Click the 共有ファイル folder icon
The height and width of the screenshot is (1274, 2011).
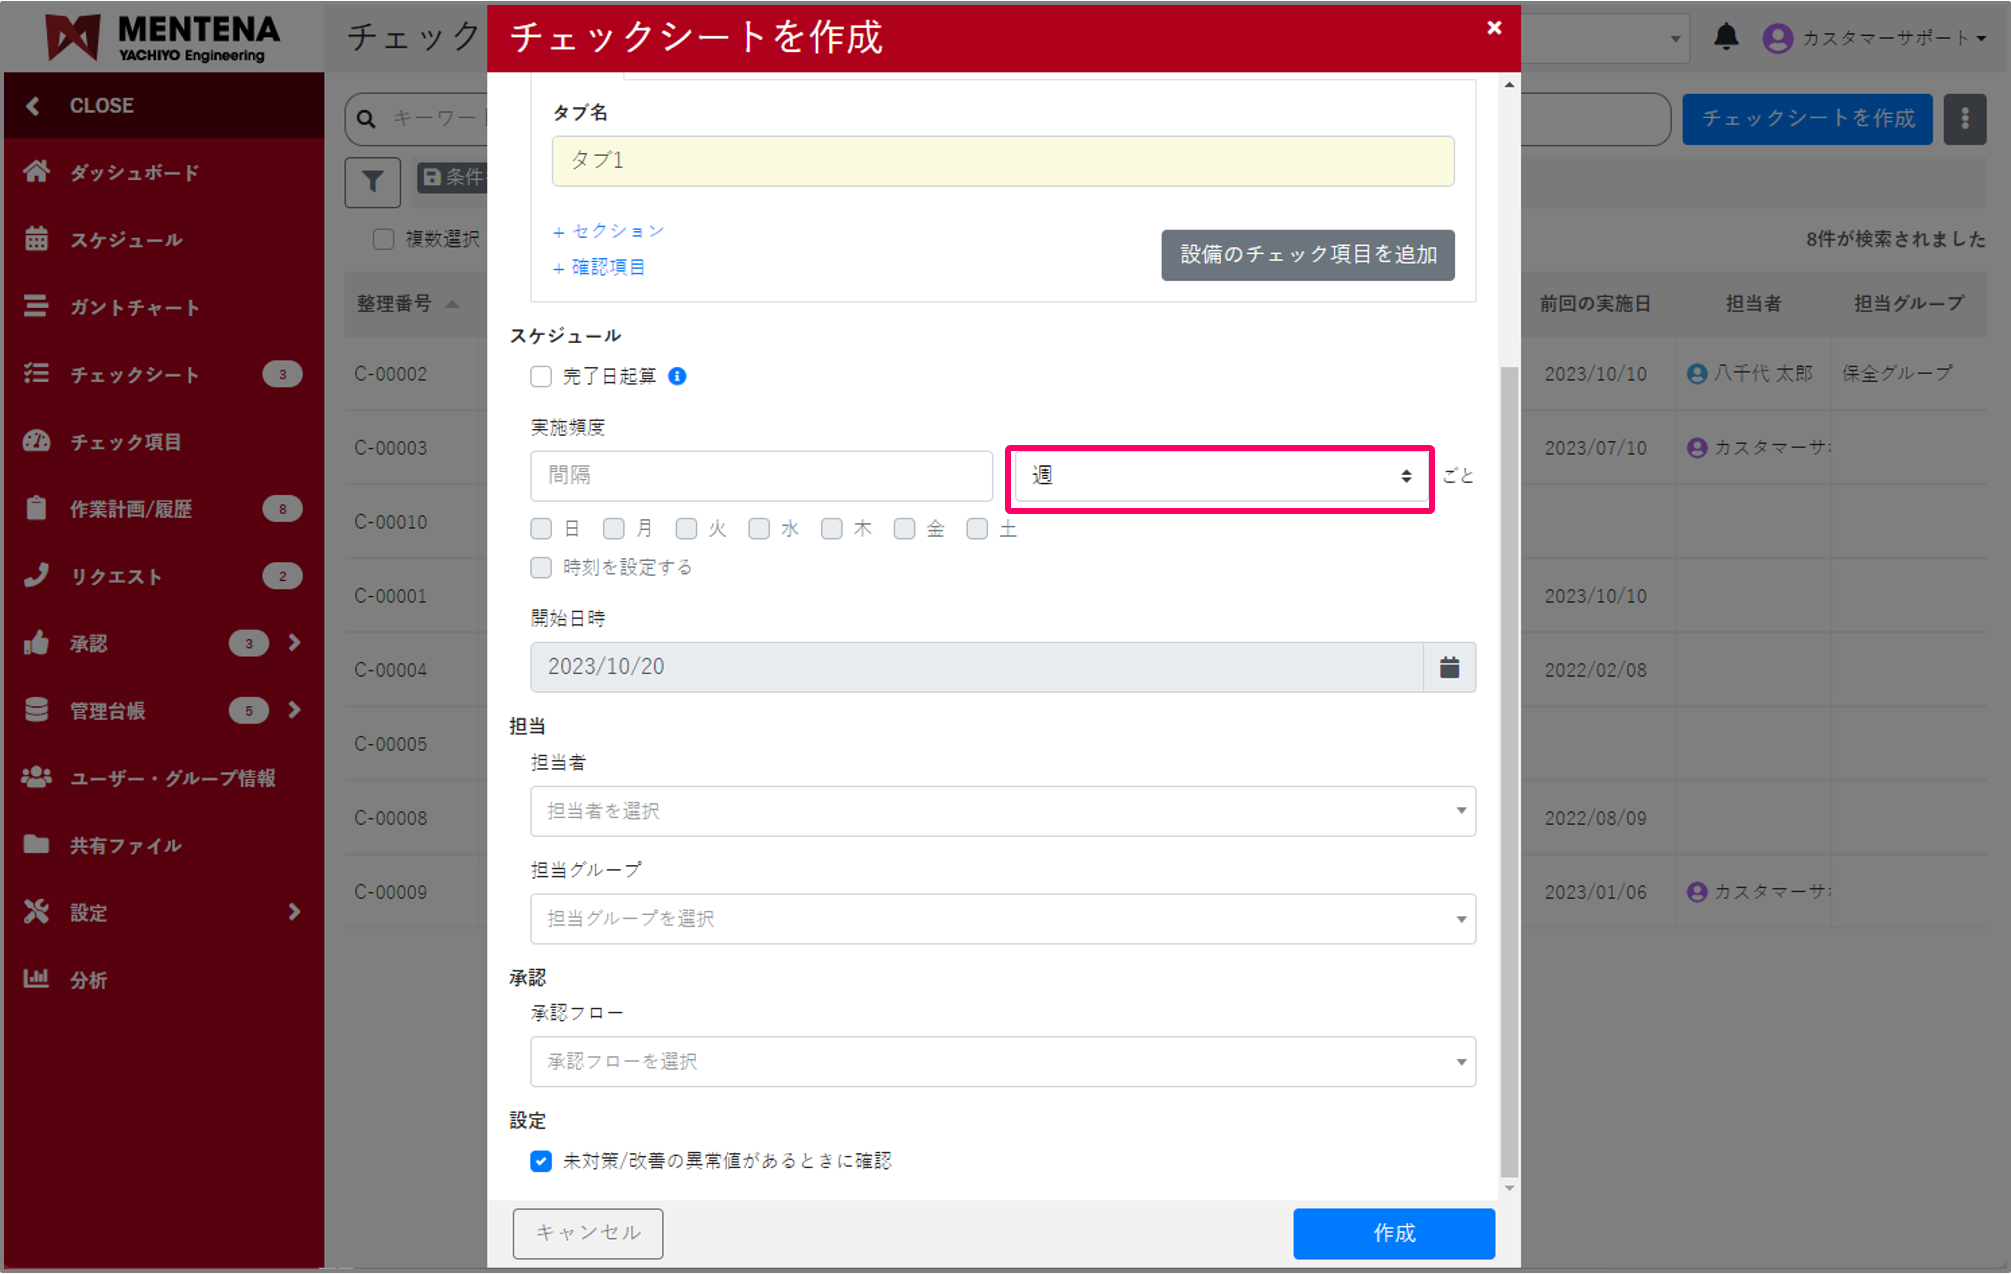click(37, 844)
